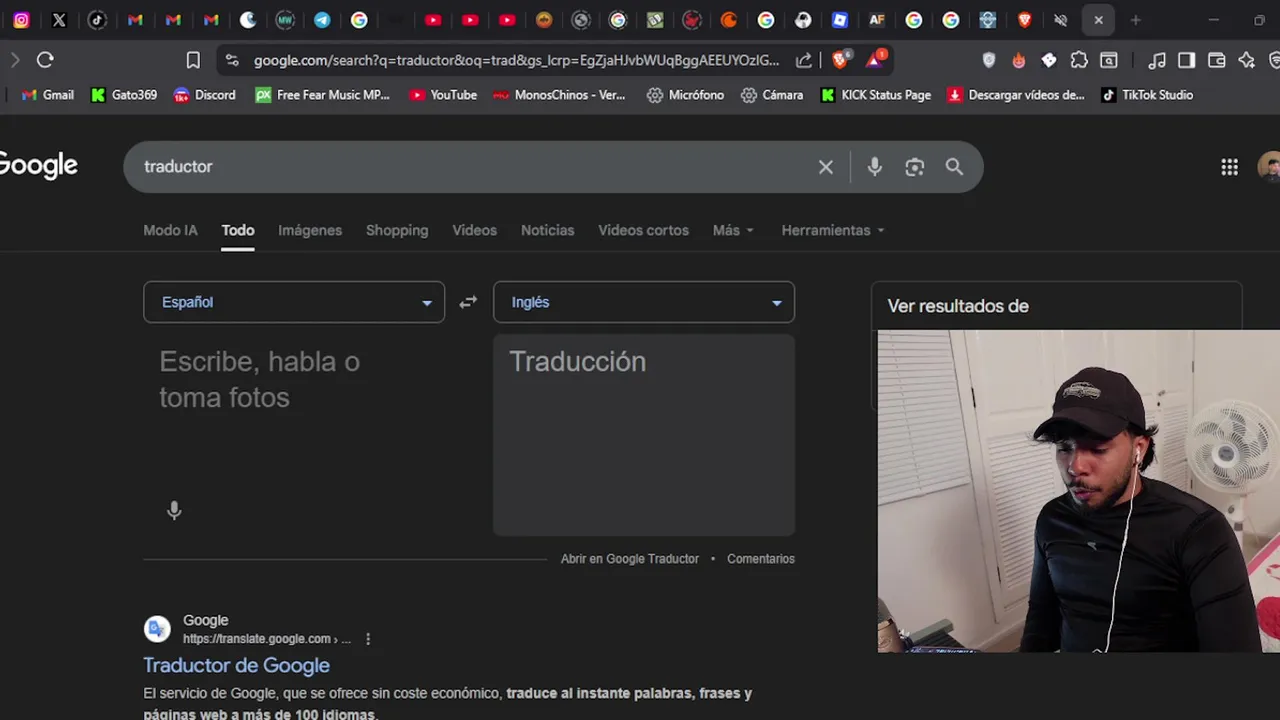Select the Imágenes results tab
This screenshot has height=720, width=1280.
(310, 230)
